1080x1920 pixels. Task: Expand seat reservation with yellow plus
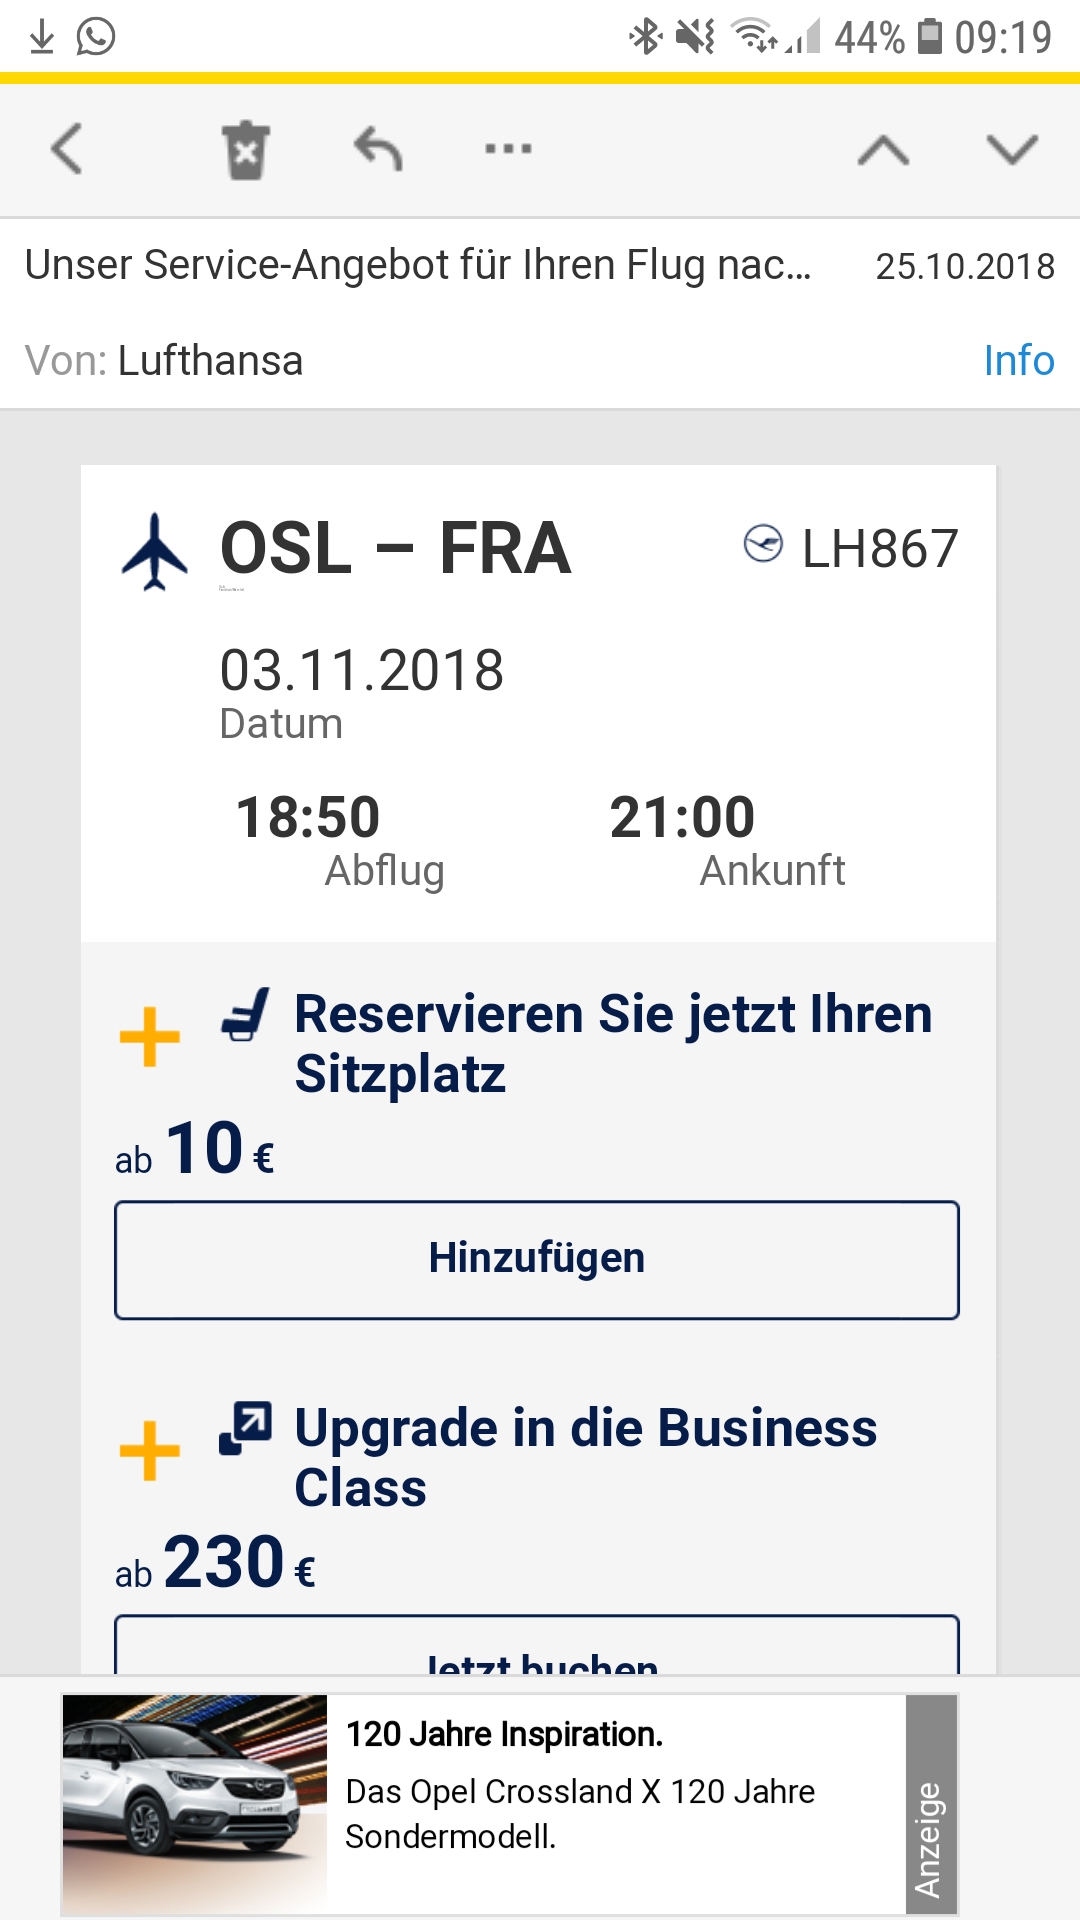(150, 1037)
